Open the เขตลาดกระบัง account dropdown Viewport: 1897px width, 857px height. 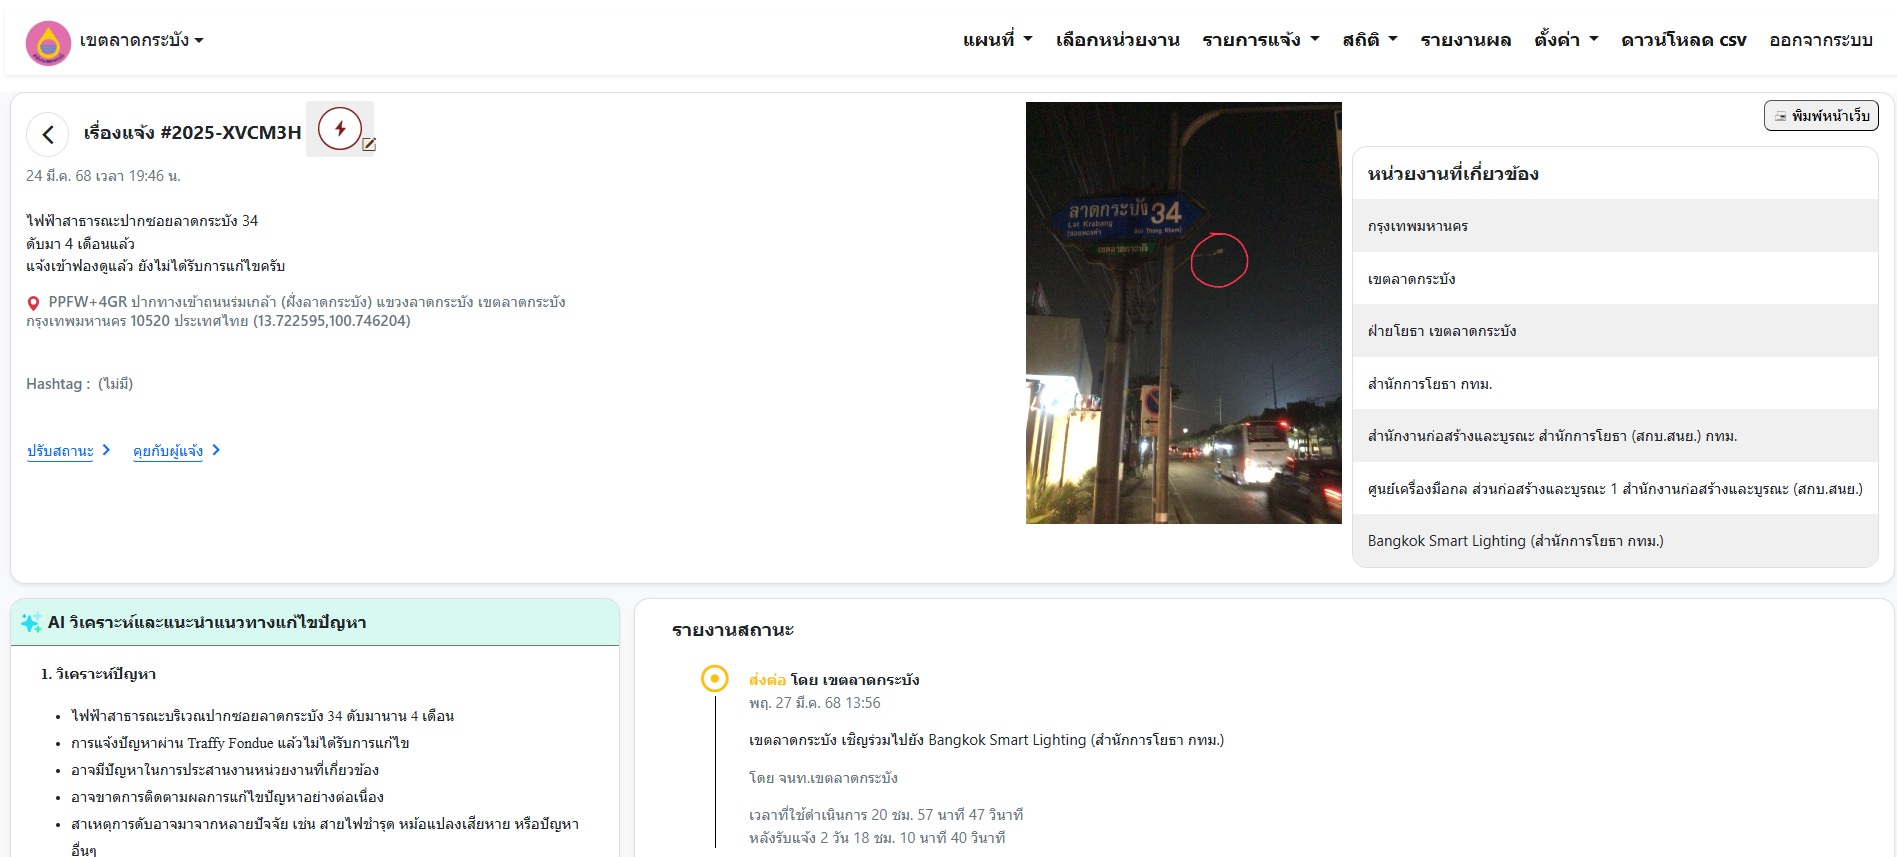pos(141,41)
